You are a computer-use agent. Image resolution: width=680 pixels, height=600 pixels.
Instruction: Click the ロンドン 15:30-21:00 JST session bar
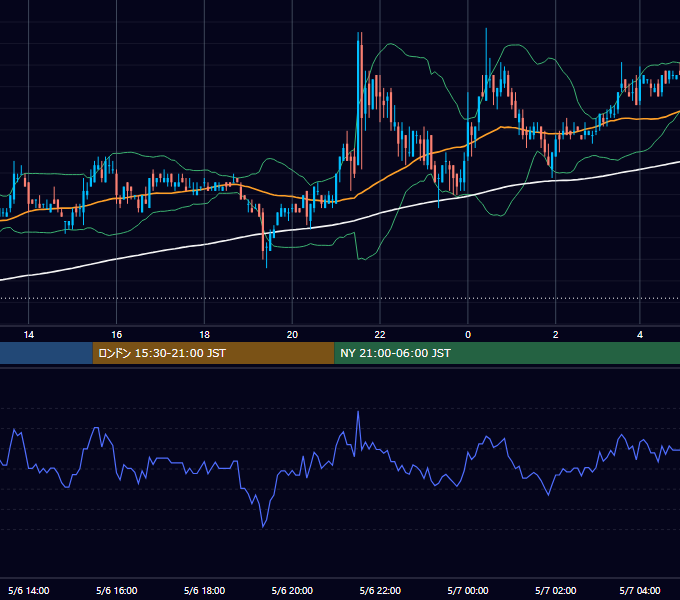tap(213, 353)
